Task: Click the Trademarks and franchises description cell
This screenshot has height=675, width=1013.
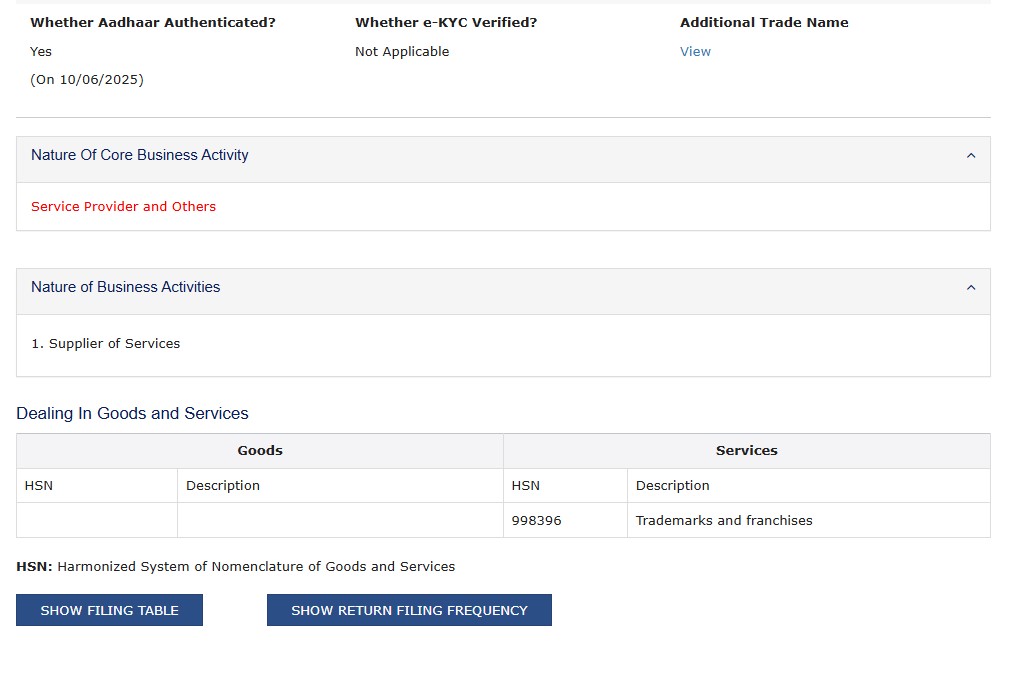Action: tap(724, 521)
